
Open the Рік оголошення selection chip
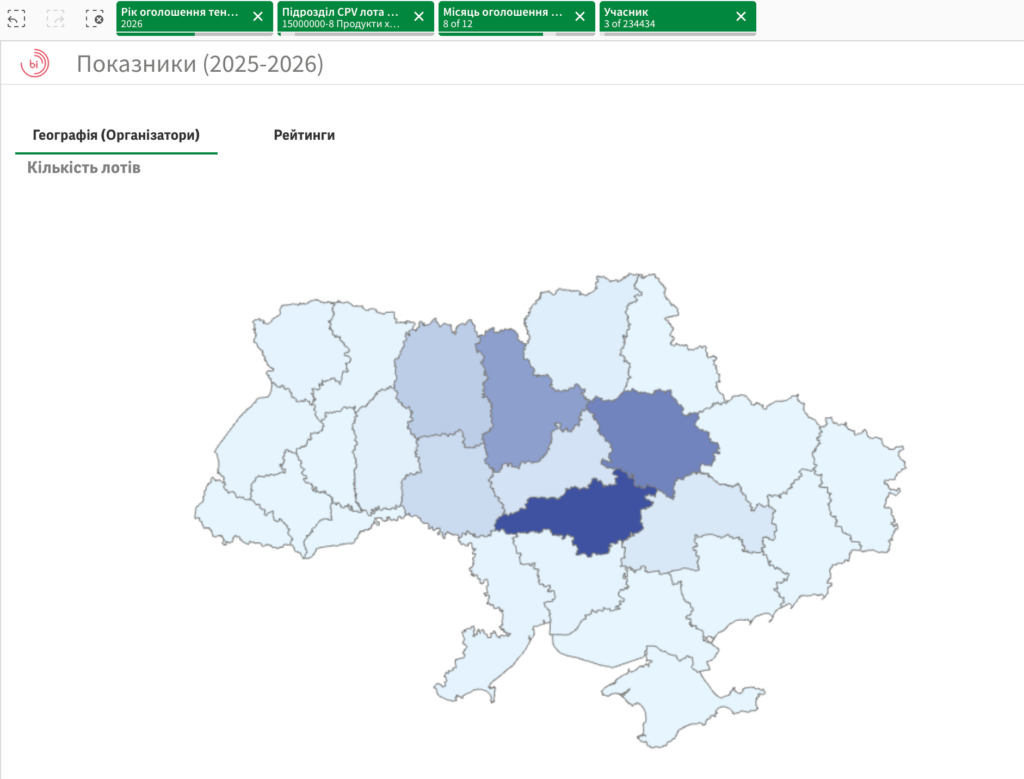180,18
